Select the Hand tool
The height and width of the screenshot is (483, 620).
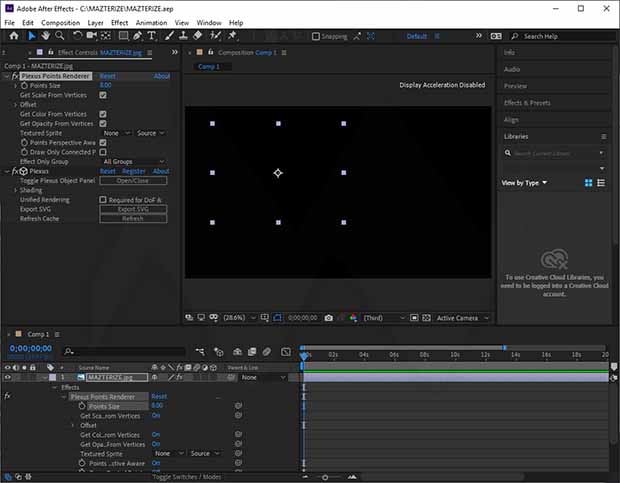coord(45,36)
